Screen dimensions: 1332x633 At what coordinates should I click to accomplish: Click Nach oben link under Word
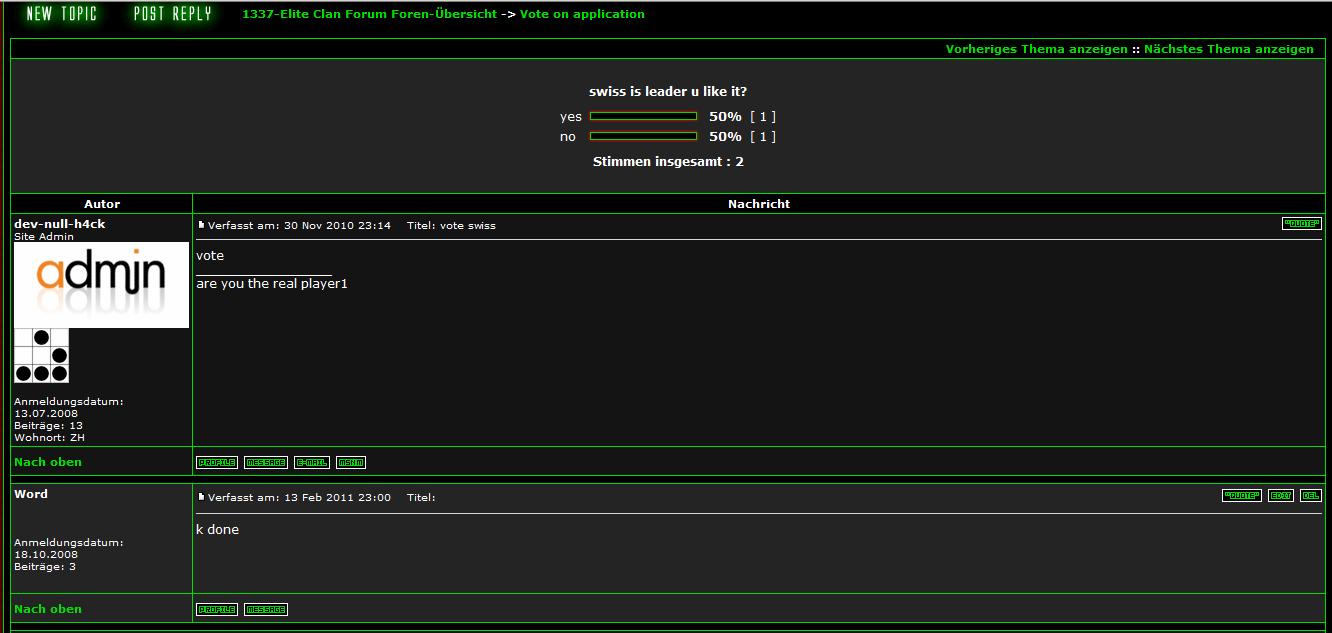click(48, 609)
